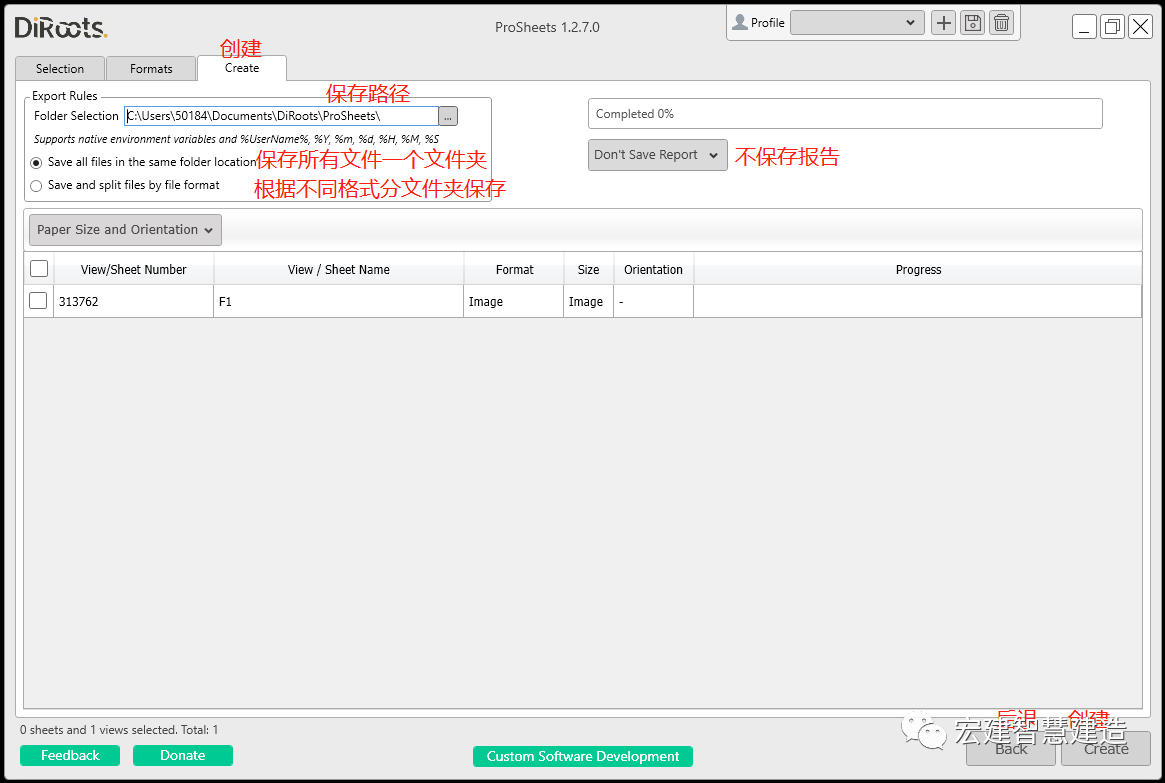Delete the profile with the trash icon

tap(1002, 23)
